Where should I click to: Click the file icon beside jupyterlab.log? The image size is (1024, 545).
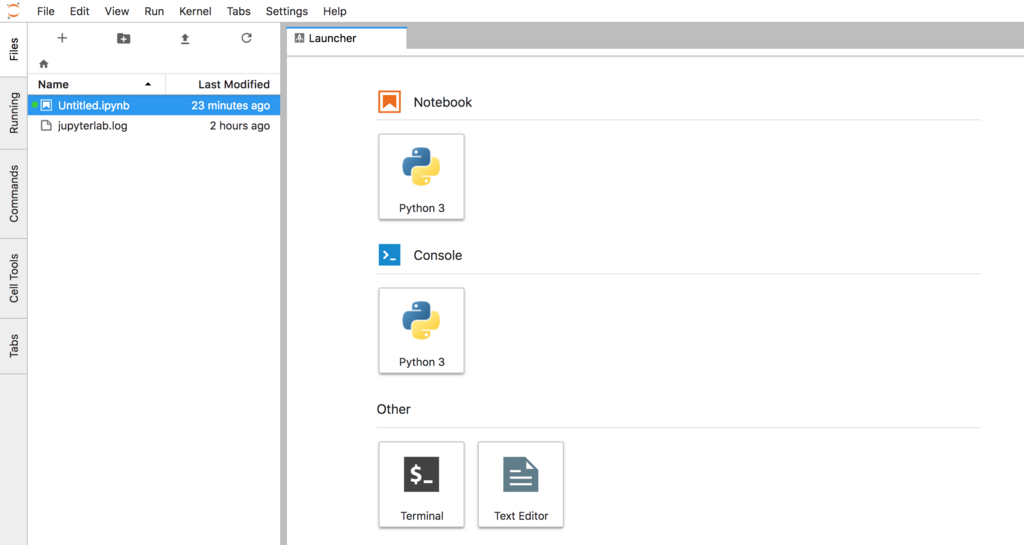(46, 125)
